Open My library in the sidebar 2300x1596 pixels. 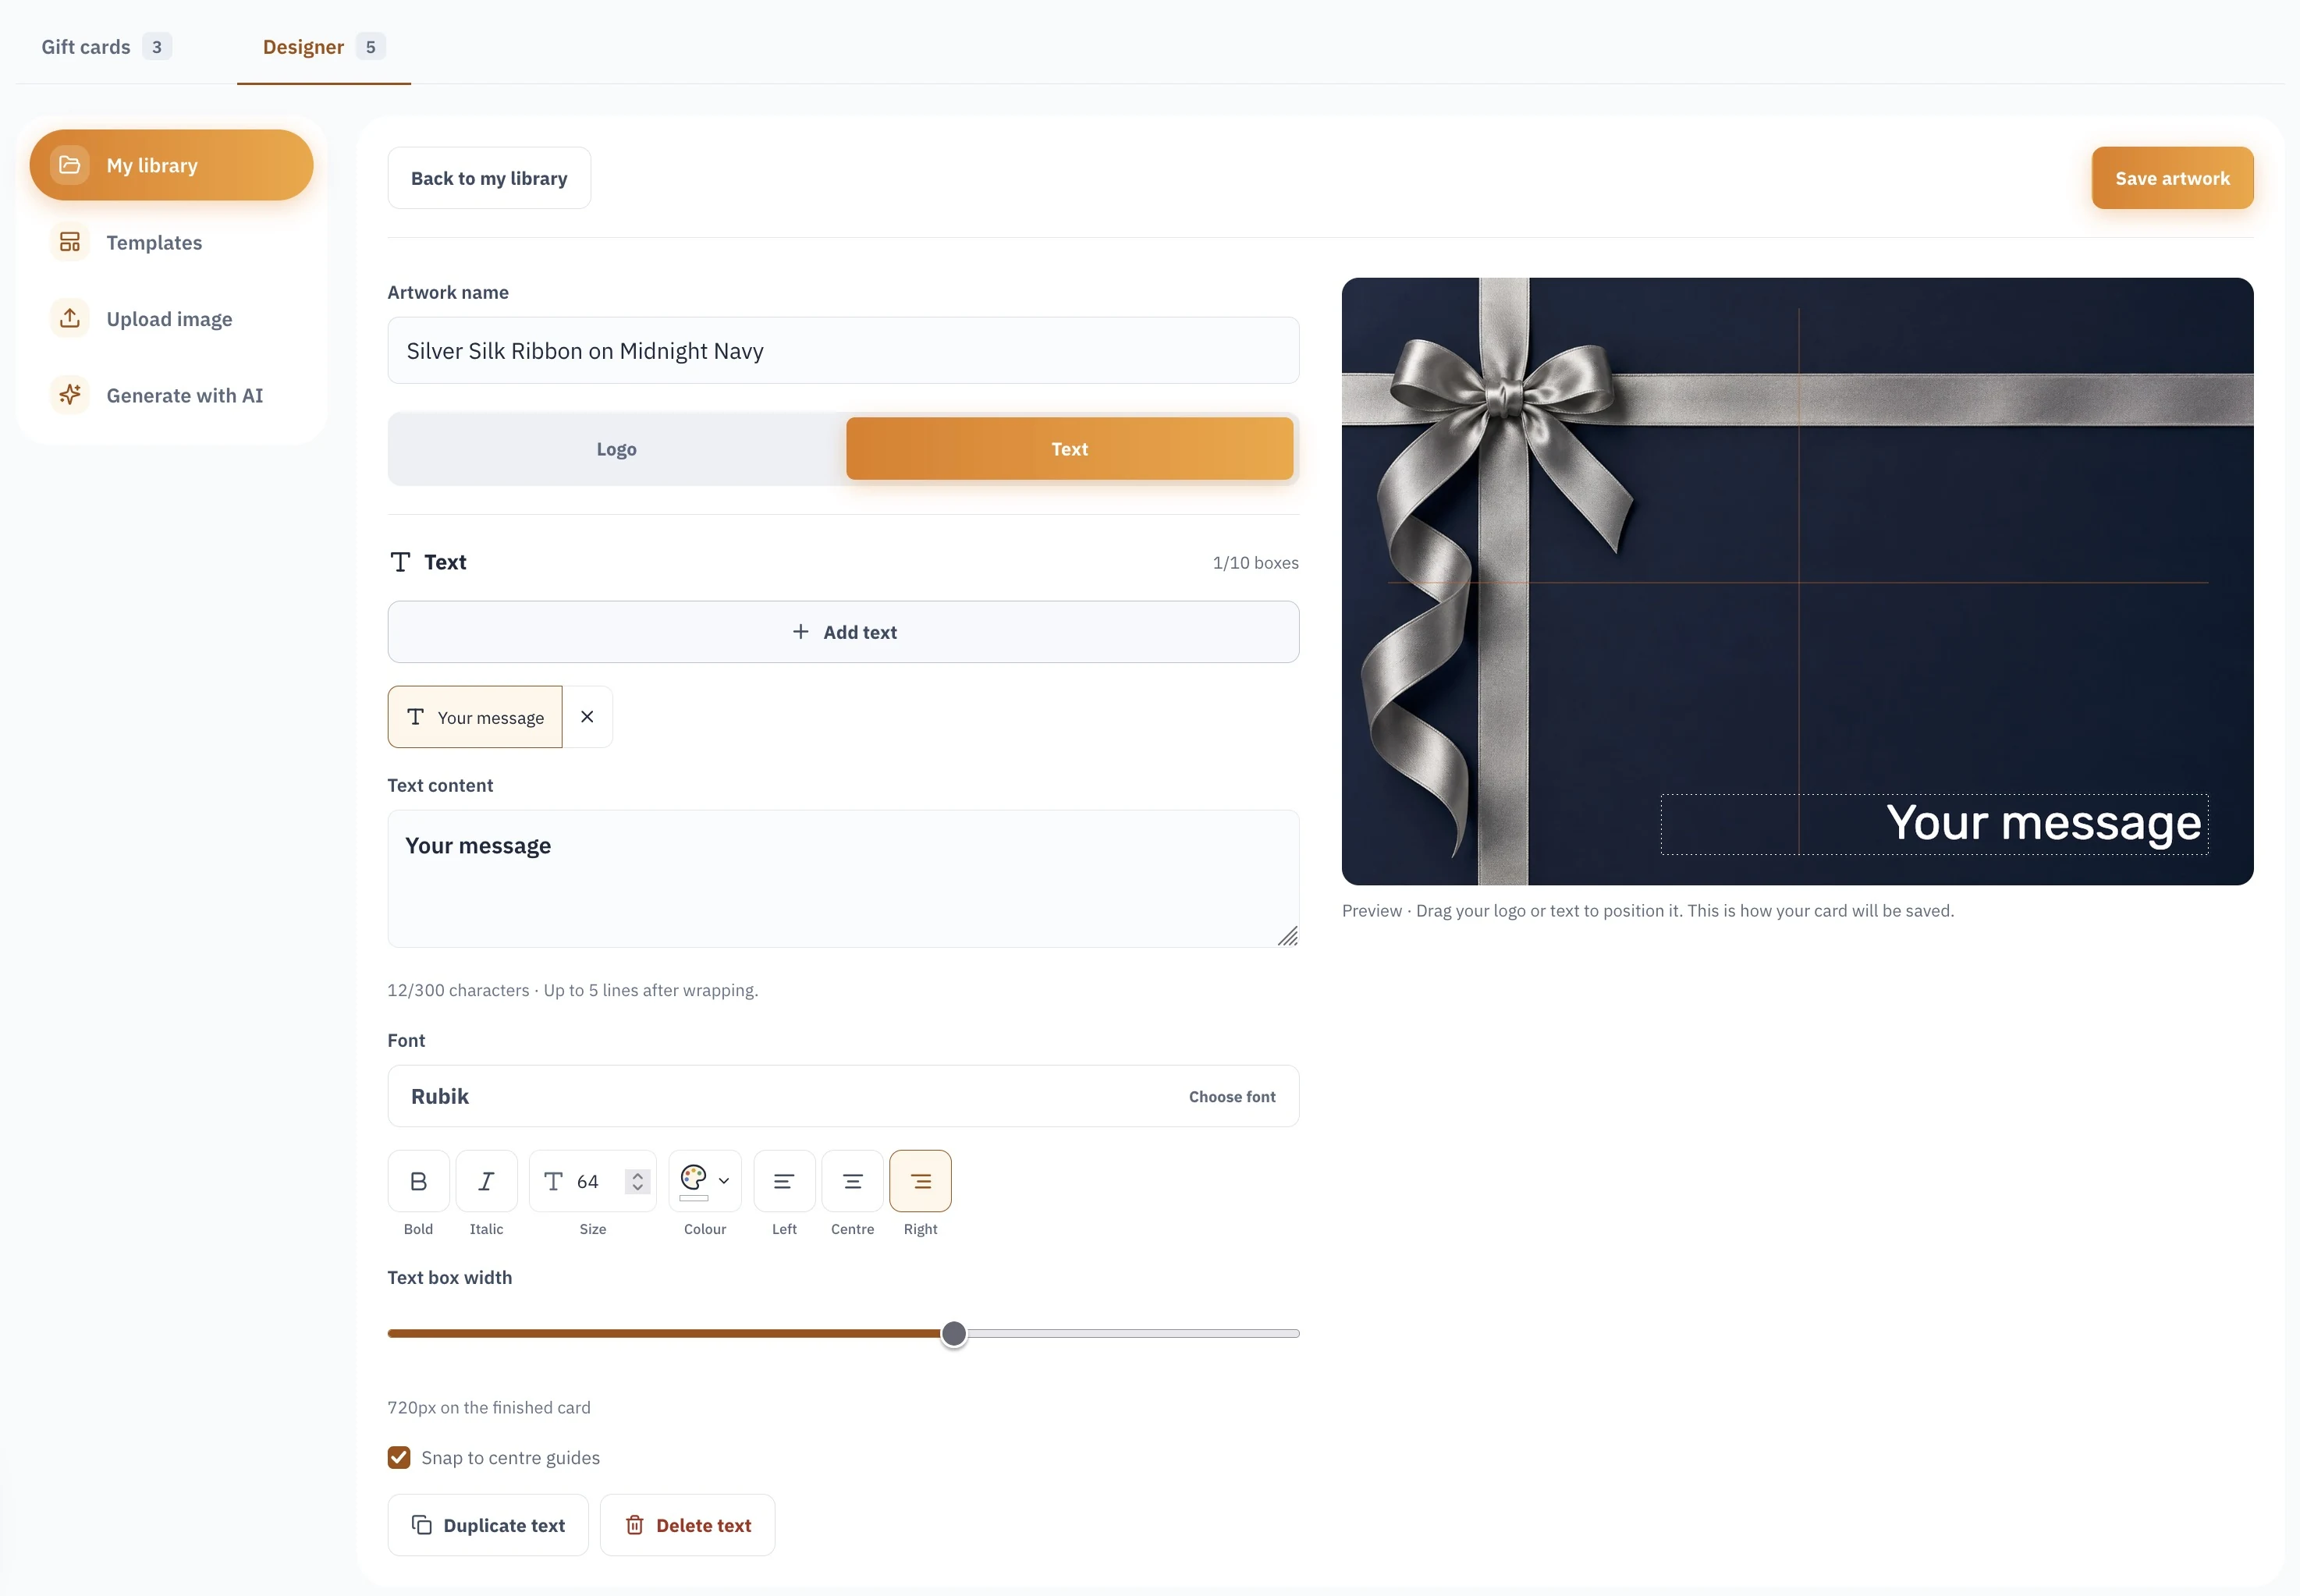pos(171,165)
